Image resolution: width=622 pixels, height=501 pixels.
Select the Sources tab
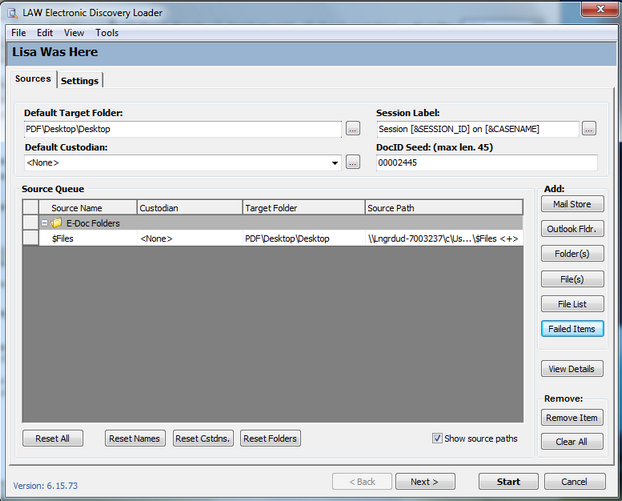(x=33, y=79)
